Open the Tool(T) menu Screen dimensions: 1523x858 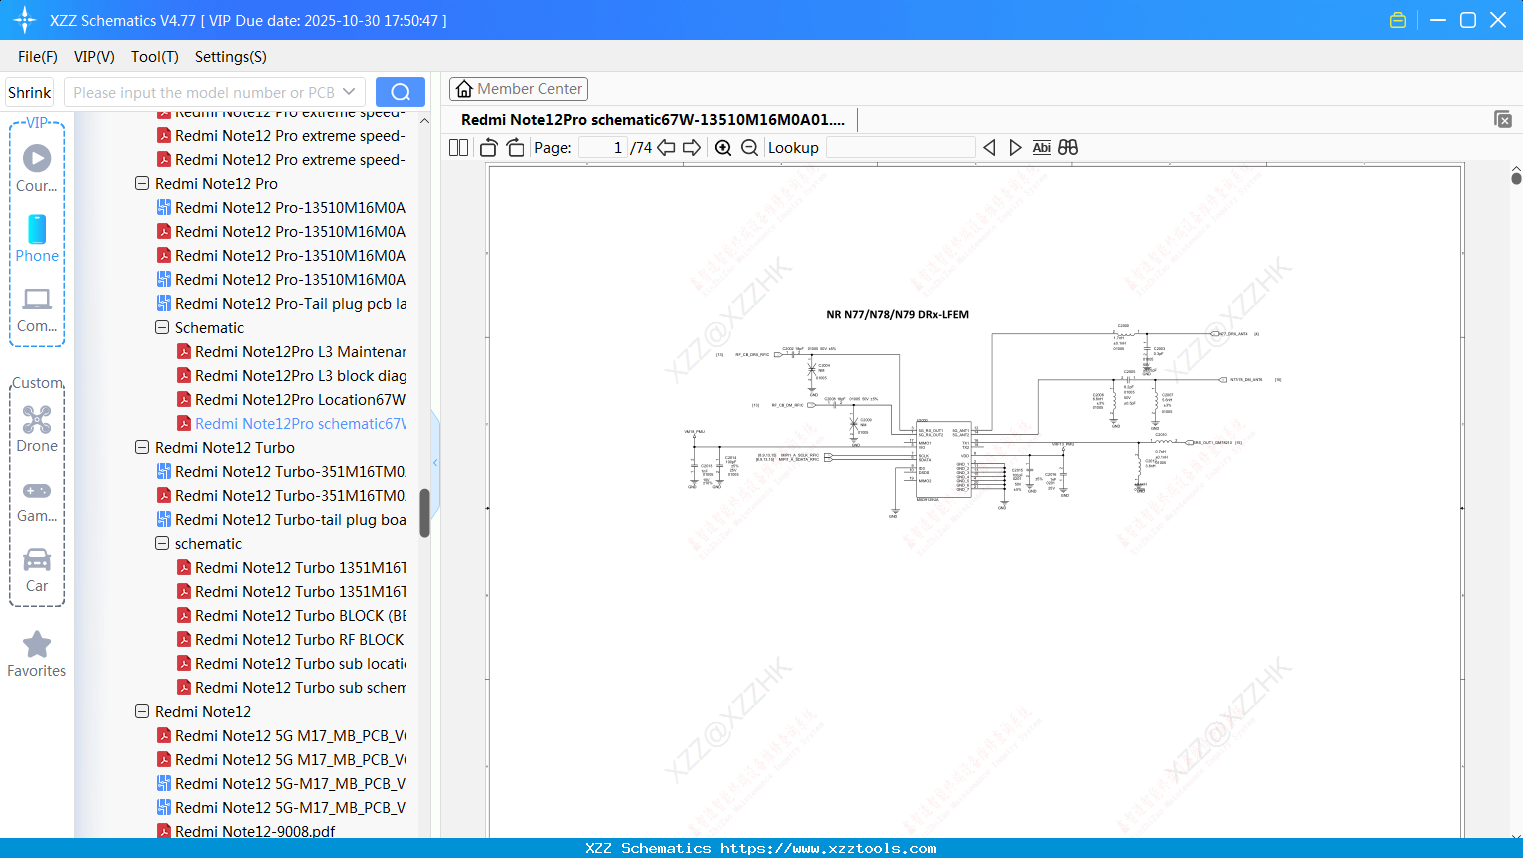154,57
